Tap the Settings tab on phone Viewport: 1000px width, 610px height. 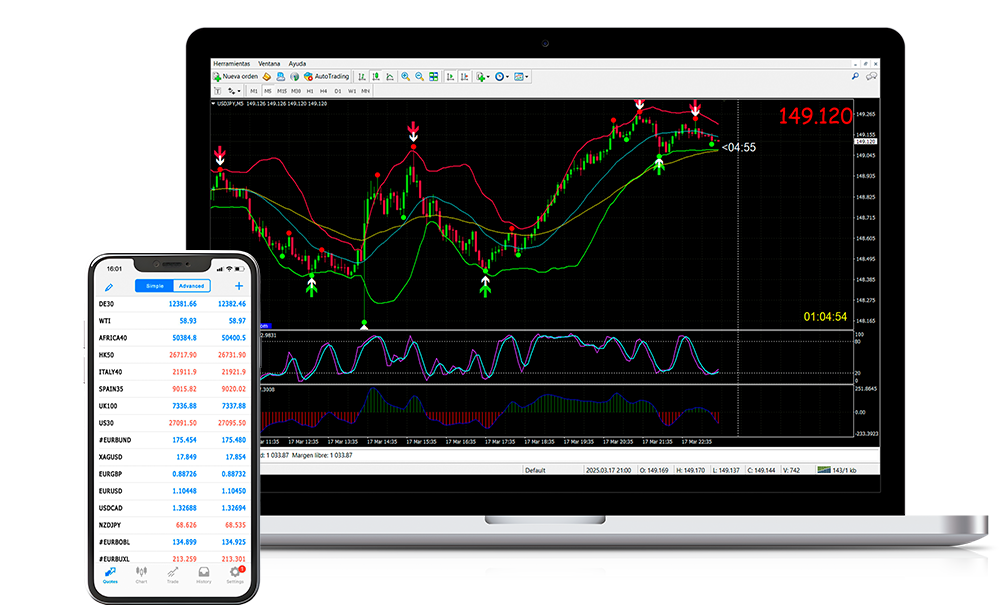tap(235, 575)
